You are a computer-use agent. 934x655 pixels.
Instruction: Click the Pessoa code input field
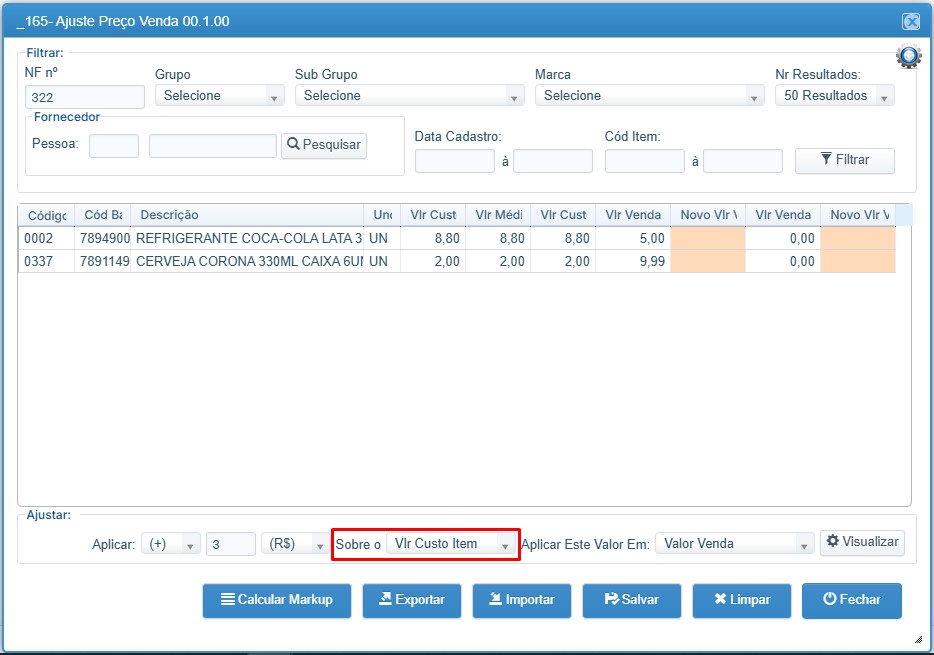coord(114,146)
